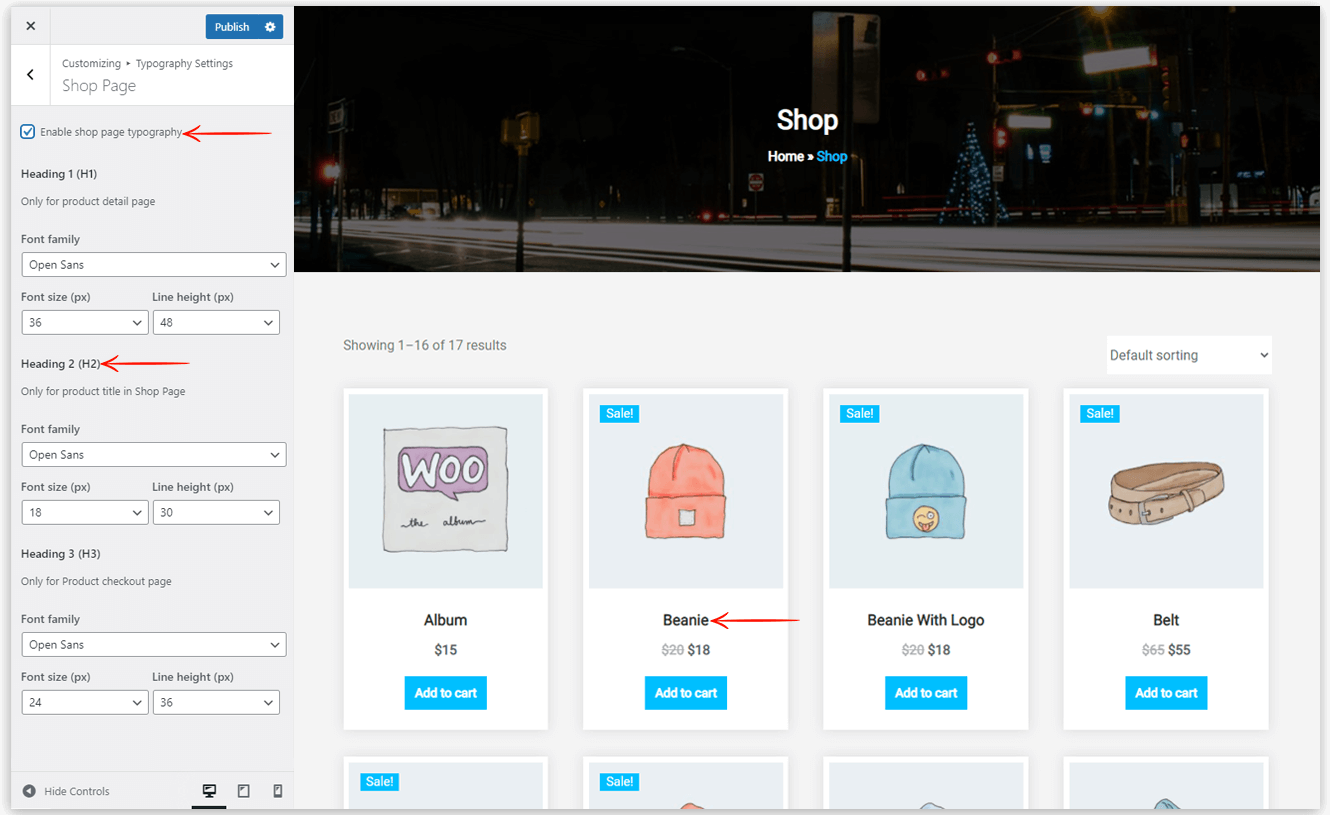Click the Hide Controls label

coord(77,791)
